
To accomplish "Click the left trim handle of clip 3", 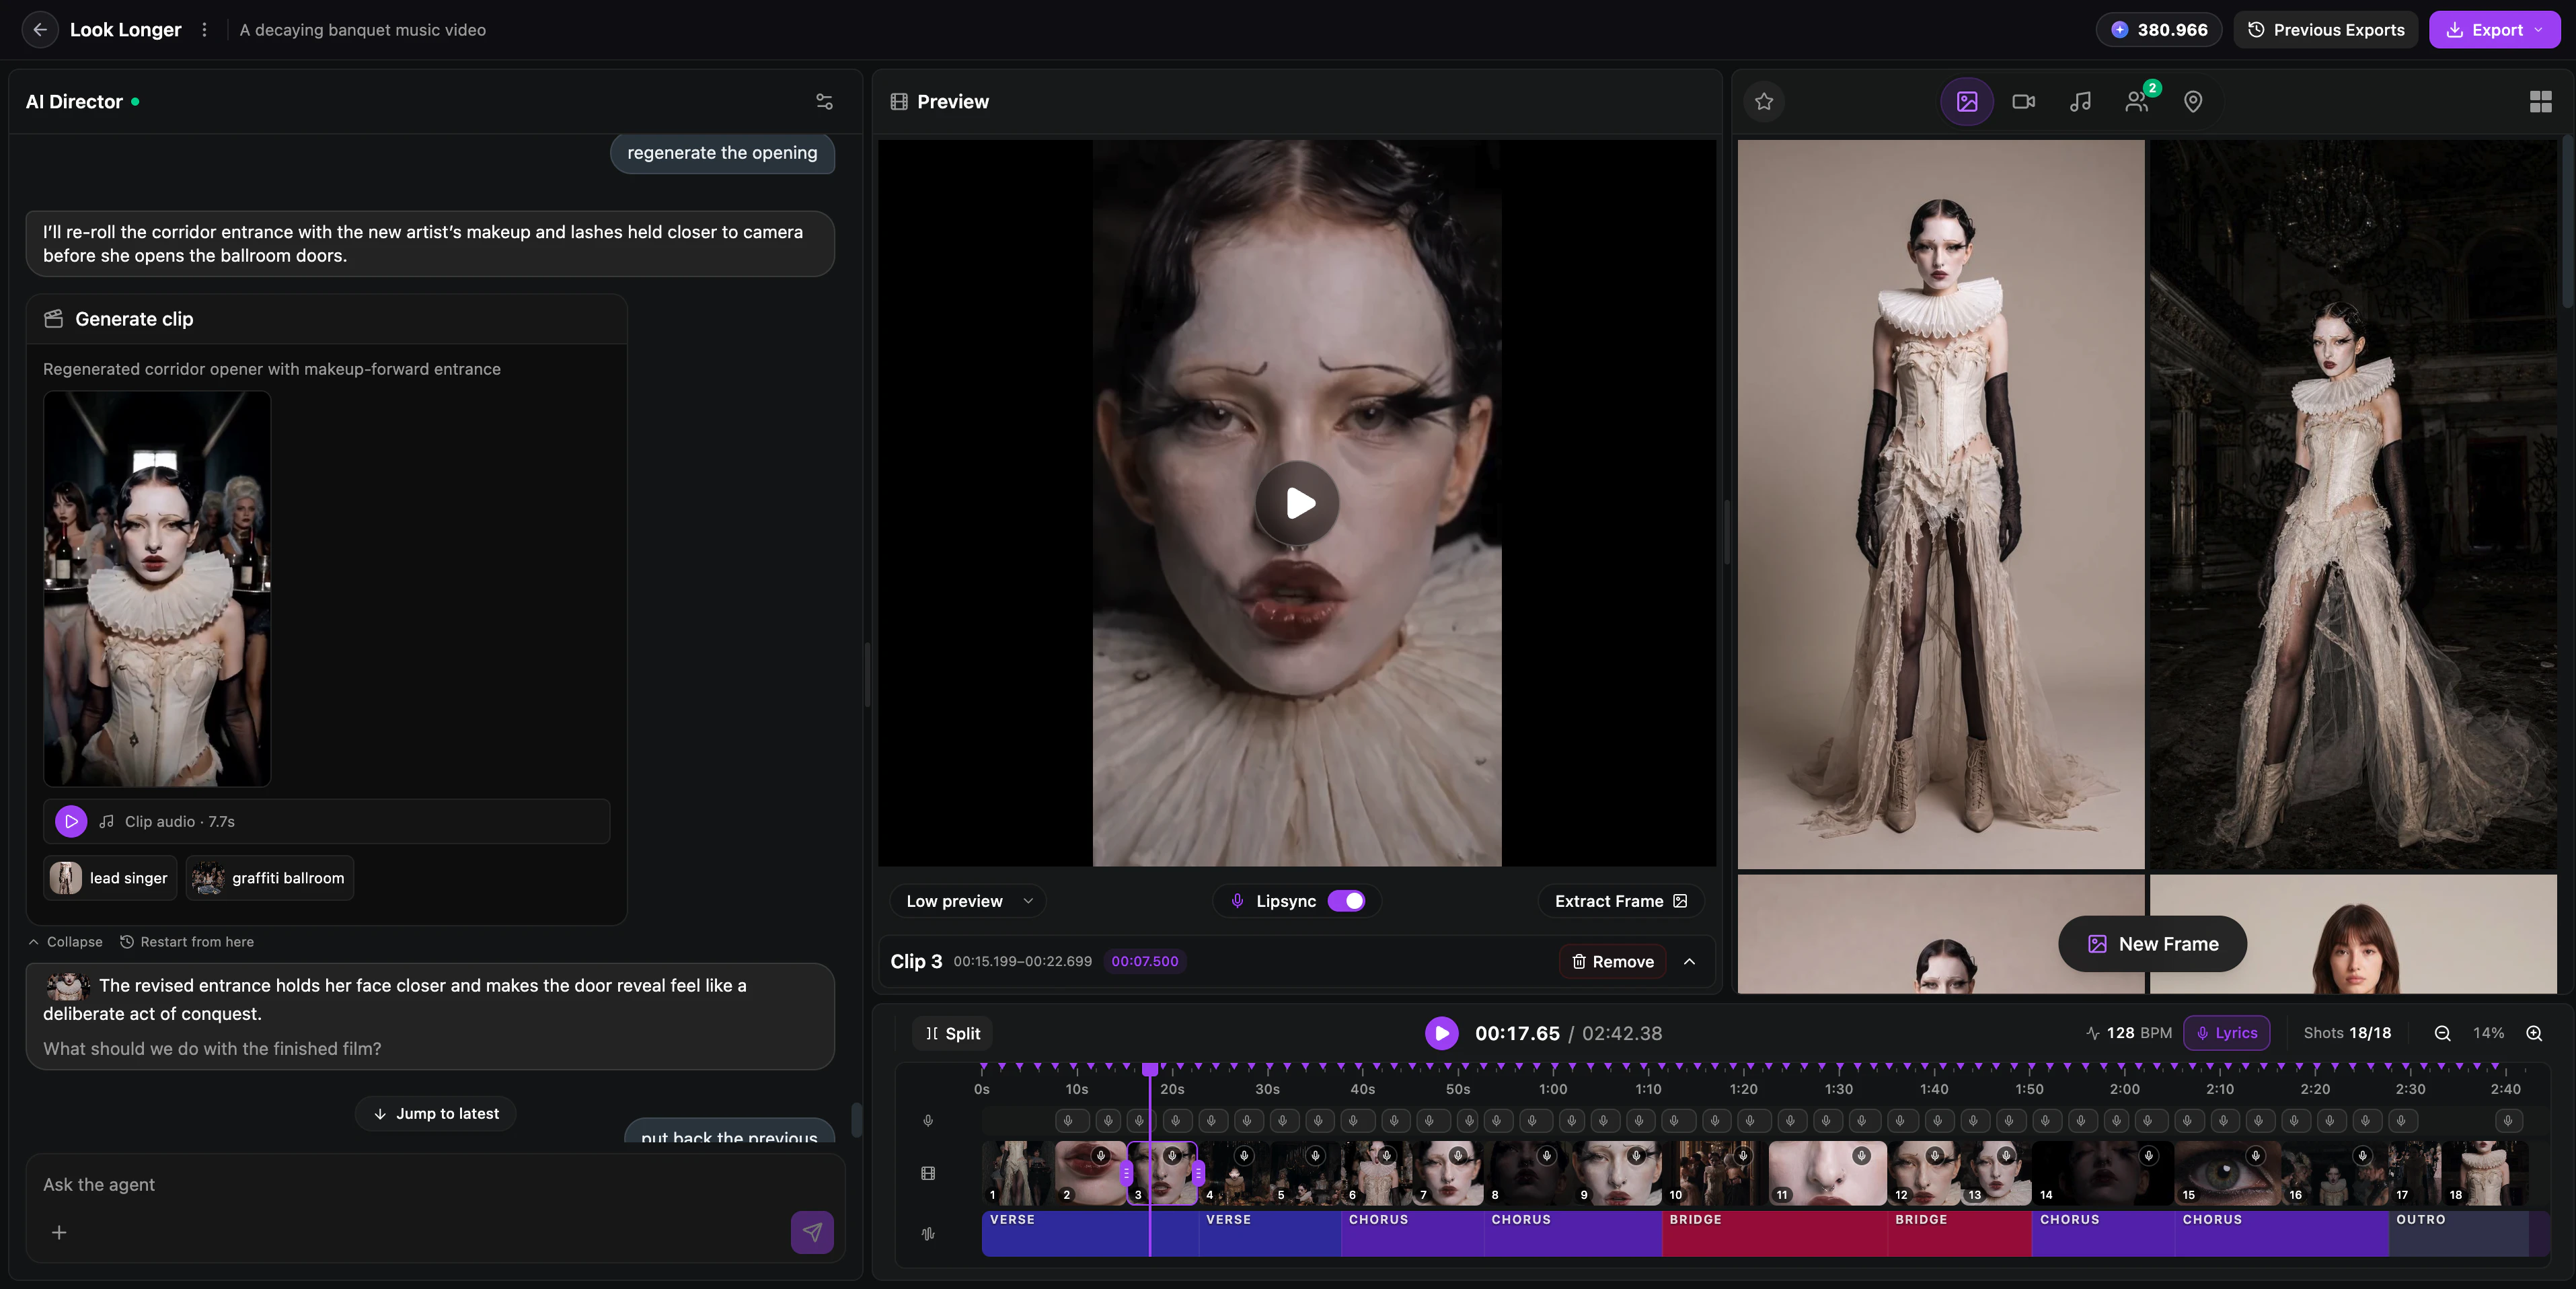I will [x=1127, y=1173].
